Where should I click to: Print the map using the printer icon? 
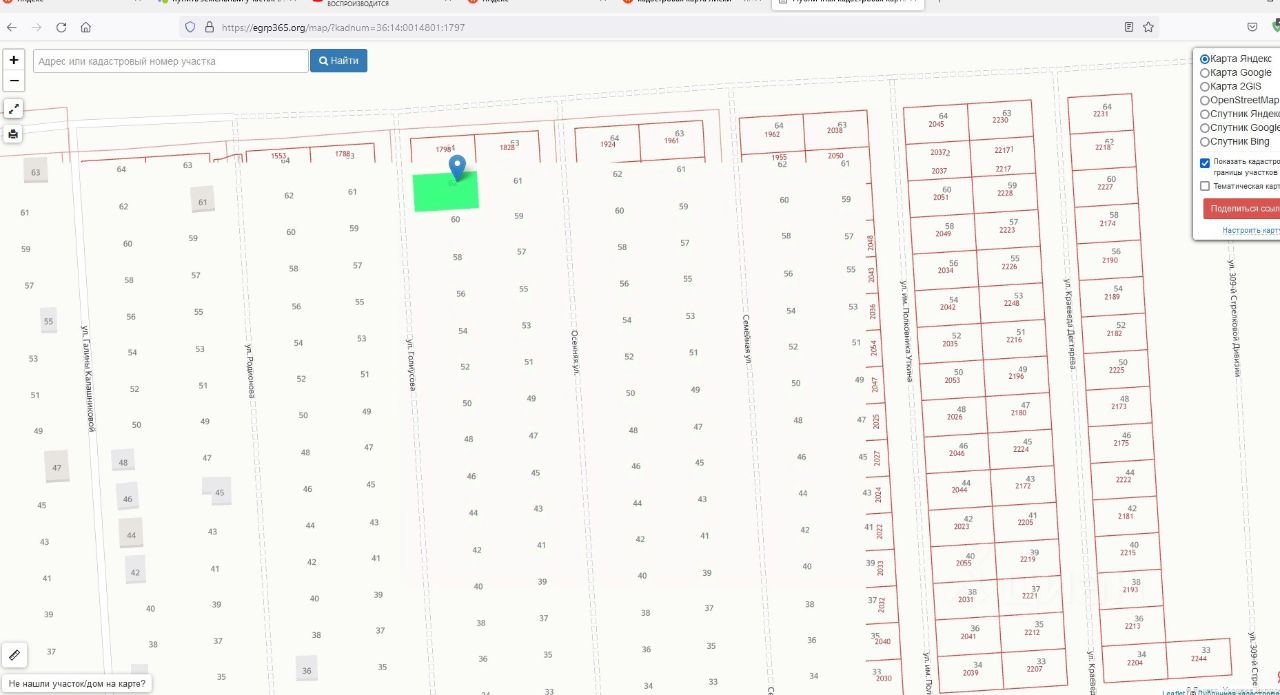(x=14, y=134)
